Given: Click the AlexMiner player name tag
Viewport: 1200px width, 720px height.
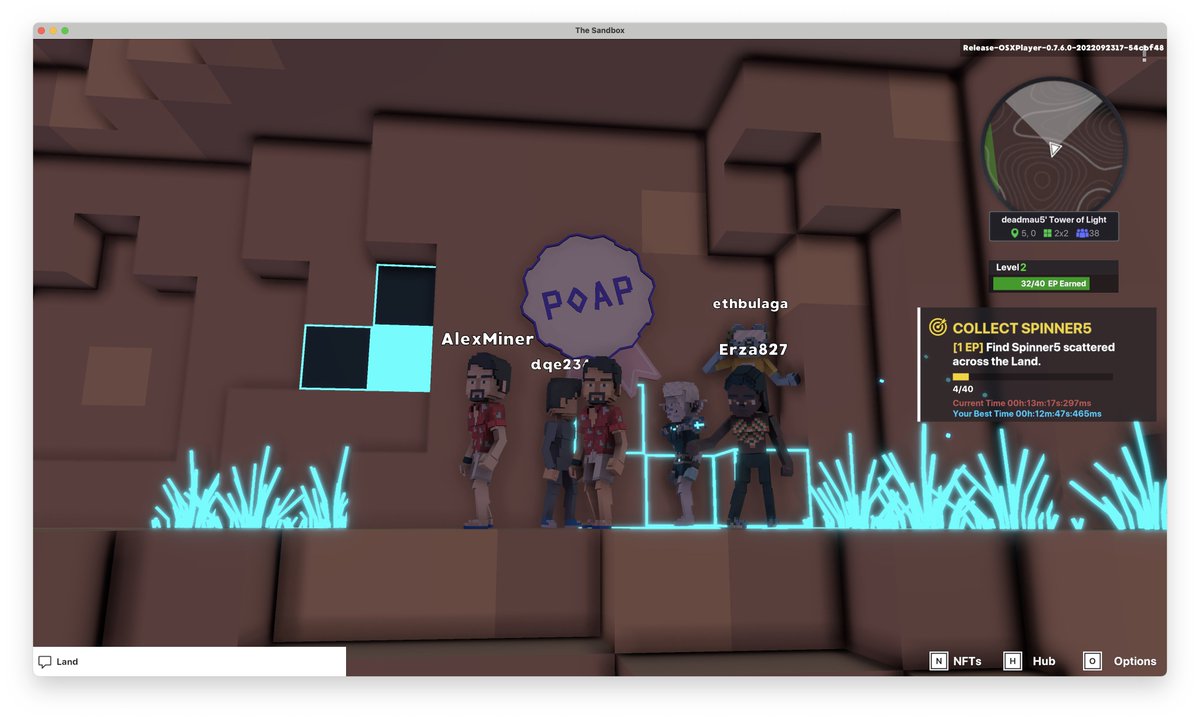Looking at the screenshot, I should click(x=488, y=339).
